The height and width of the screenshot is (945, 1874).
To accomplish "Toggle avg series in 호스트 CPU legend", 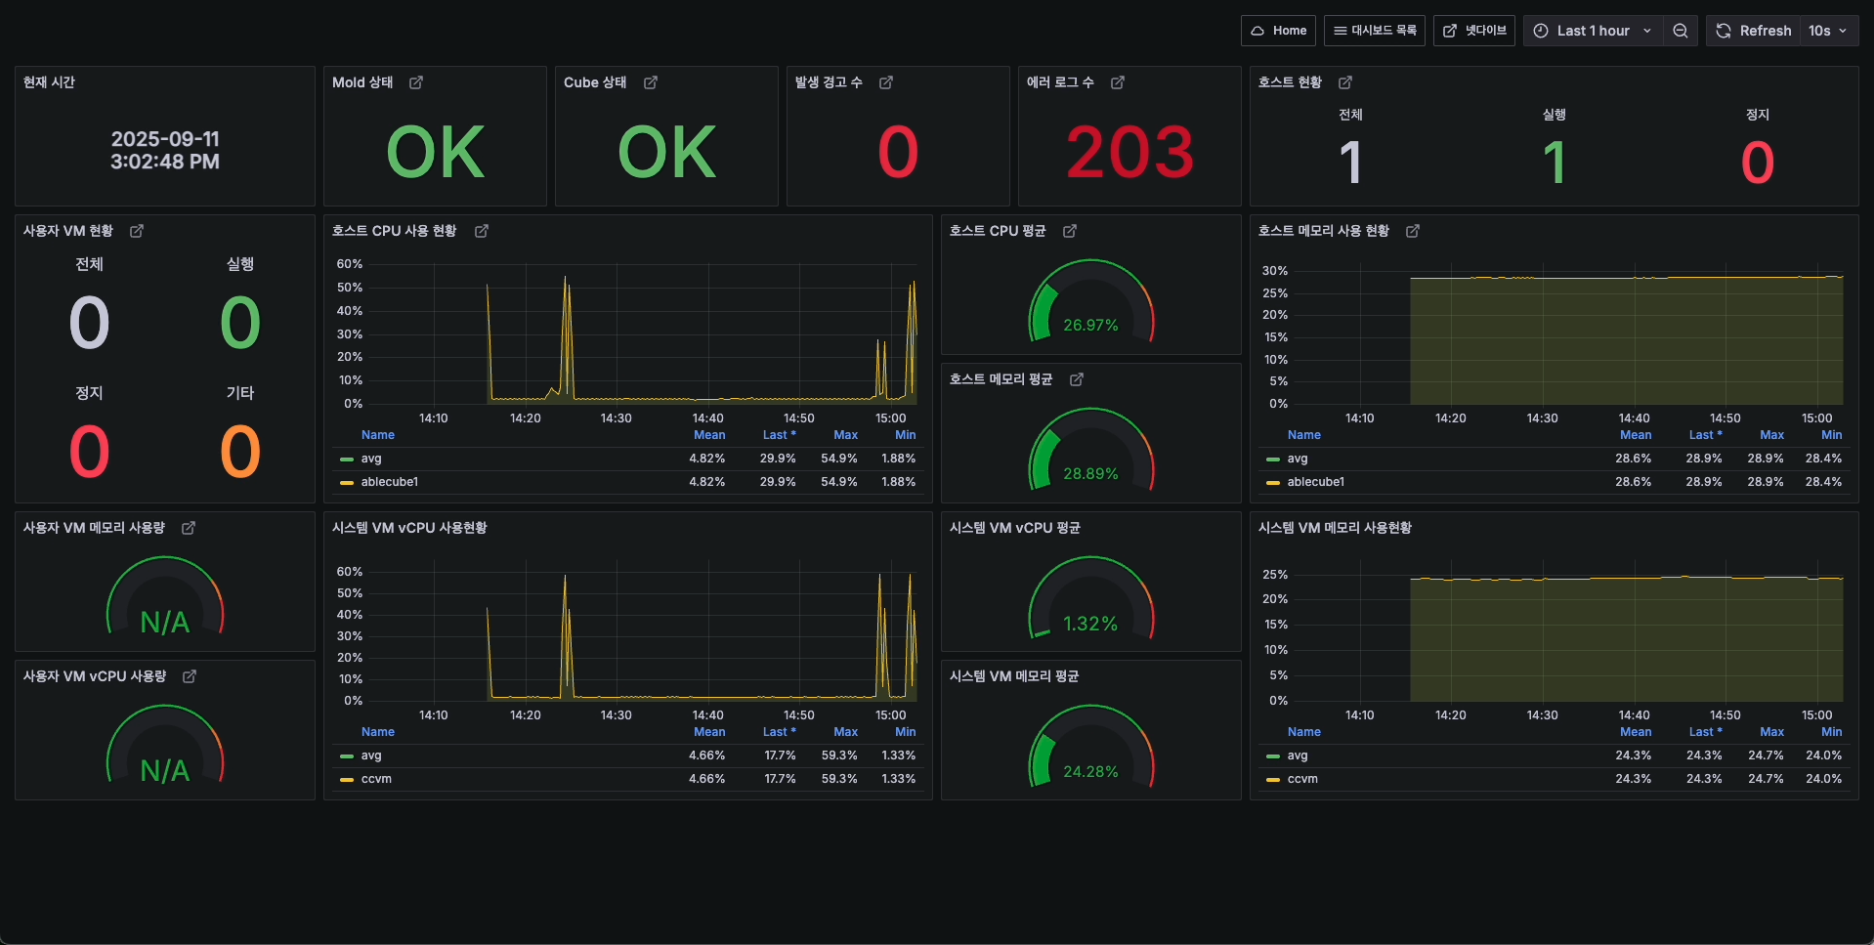I will click(371, 459).
